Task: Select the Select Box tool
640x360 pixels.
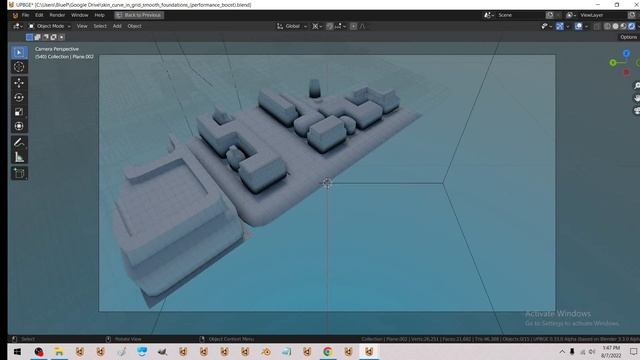Action: pyautogui.click(x=19, y=52)
